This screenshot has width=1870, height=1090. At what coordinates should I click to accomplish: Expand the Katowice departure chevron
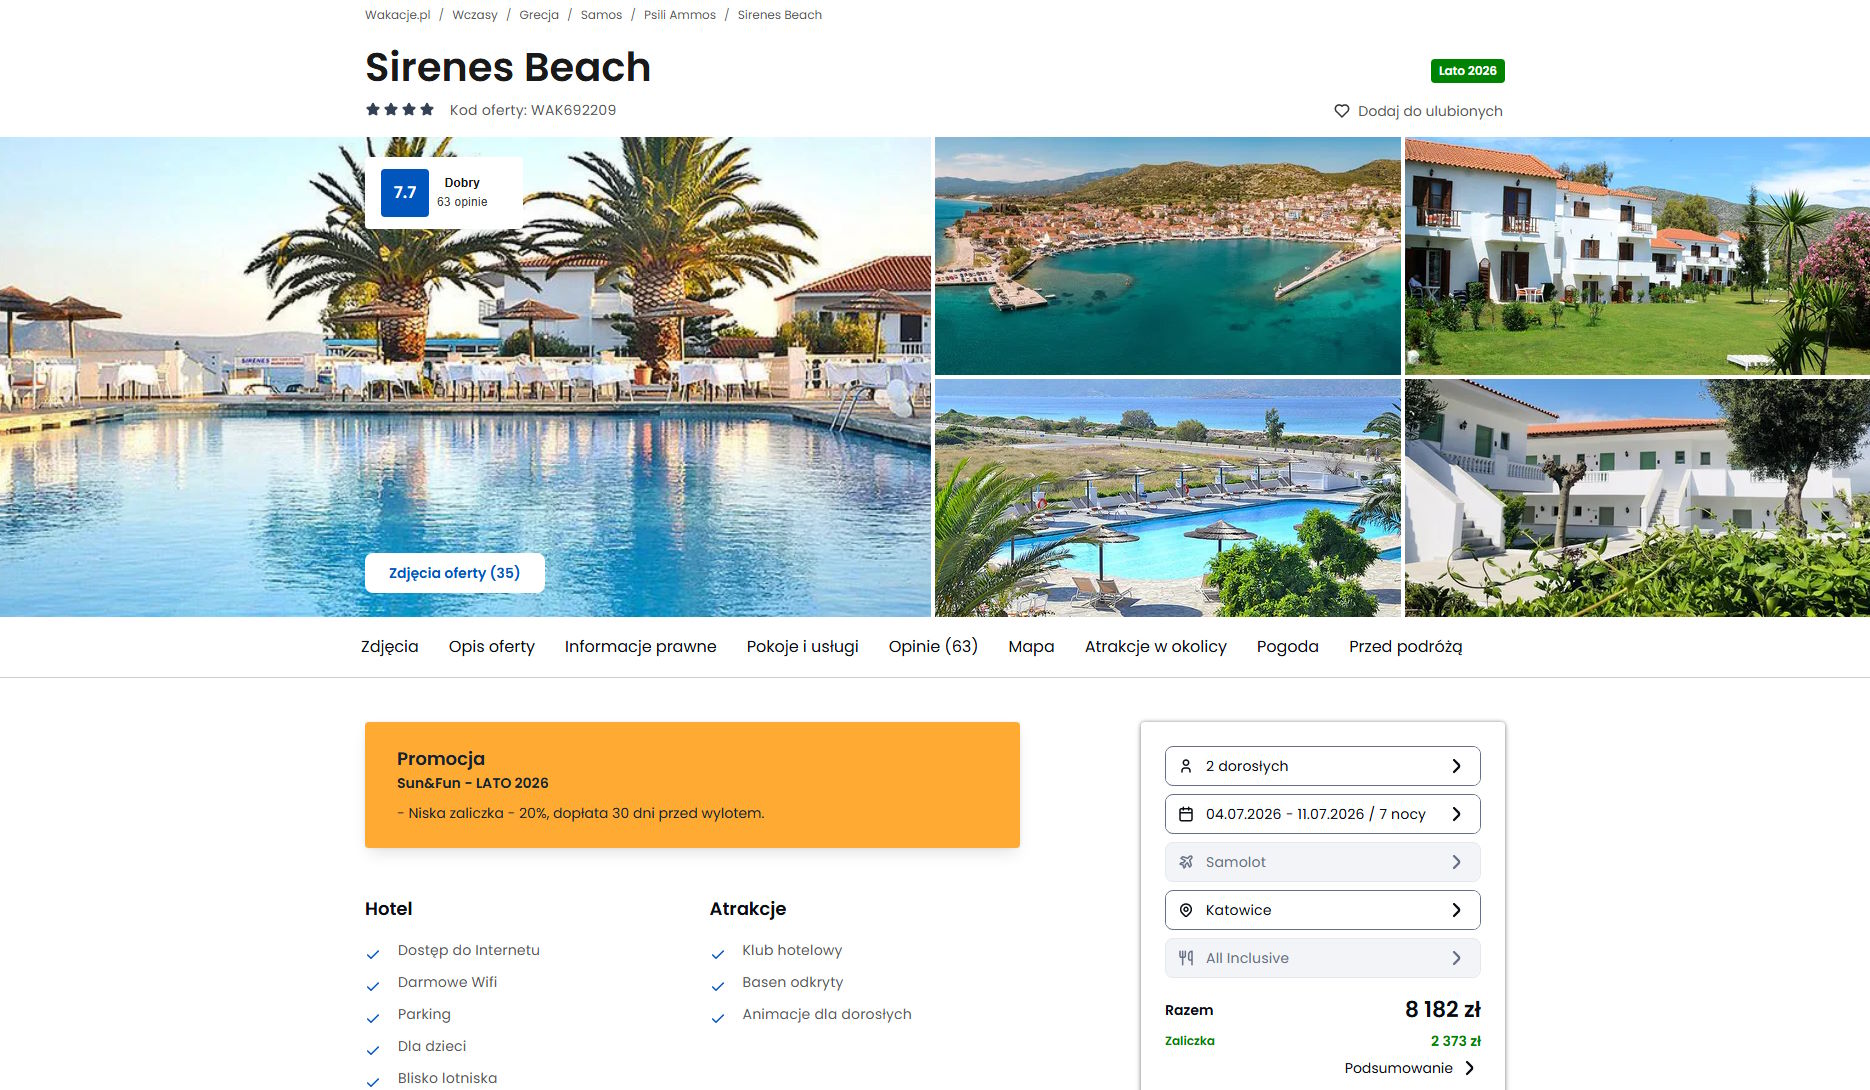[x=1457, y=910]
